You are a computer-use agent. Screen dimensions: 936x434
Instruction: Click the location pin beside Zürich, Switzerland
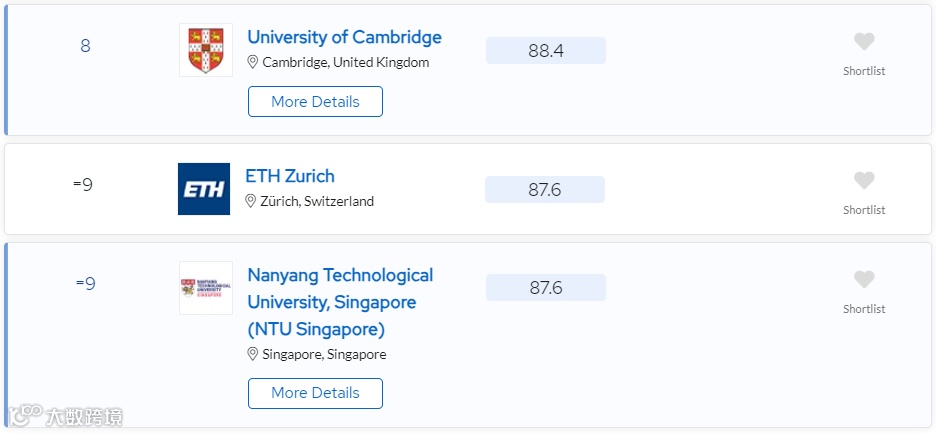pyautogui.click(x=251, y=201)
